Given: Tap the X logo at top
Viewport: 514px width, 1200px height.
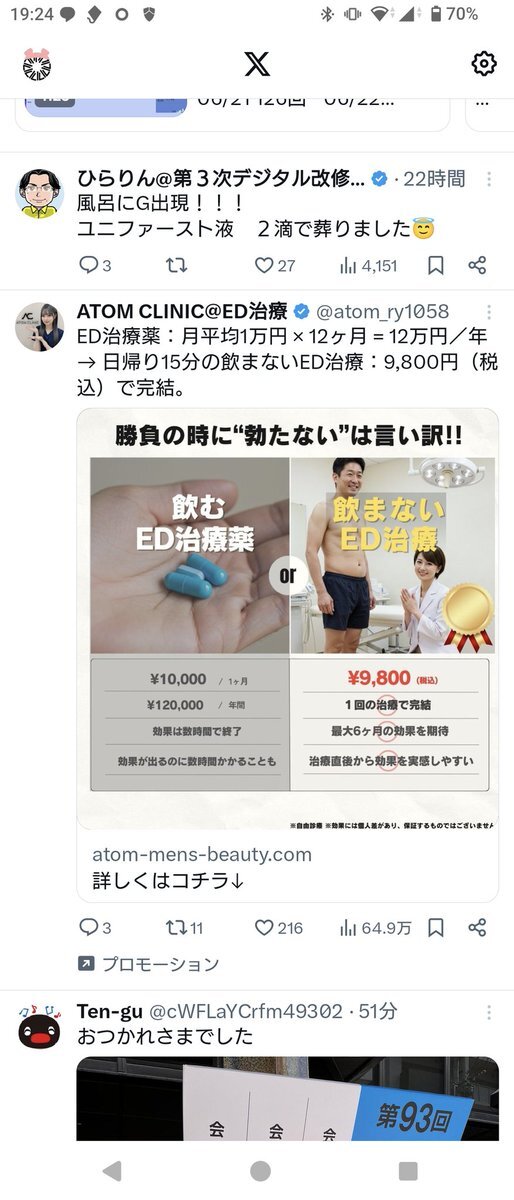Looking at the screenshot, I should 257,64.
